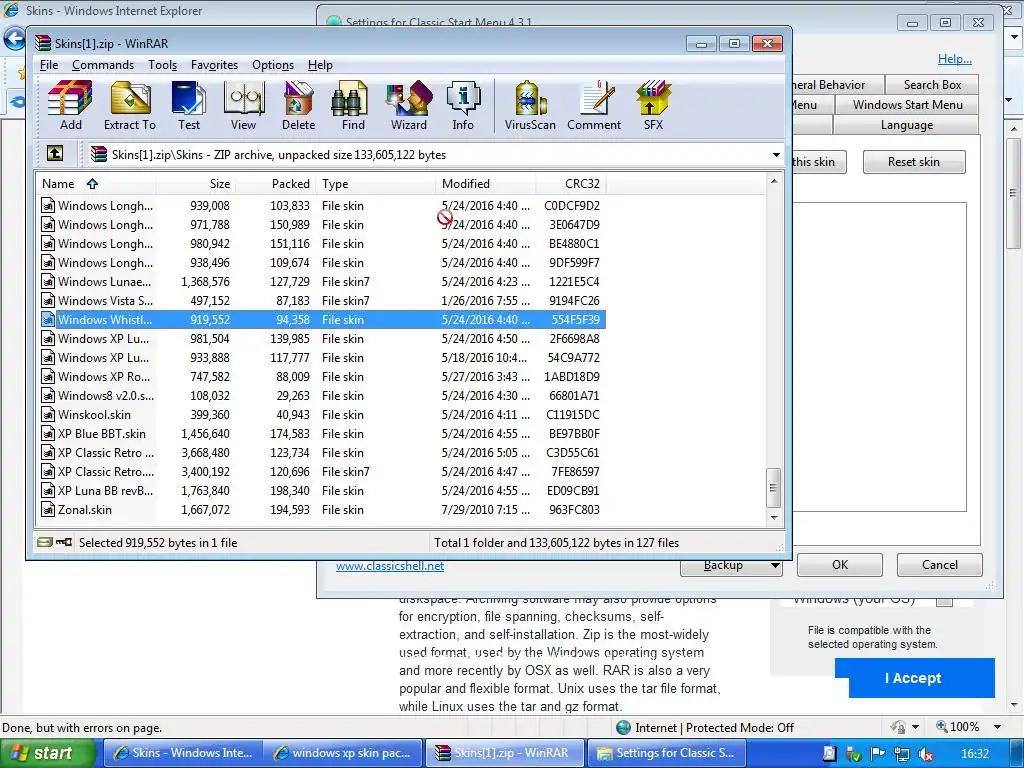1024x768 pixels.
Task: Sort file list by Name column
Action: pos(95,184)
